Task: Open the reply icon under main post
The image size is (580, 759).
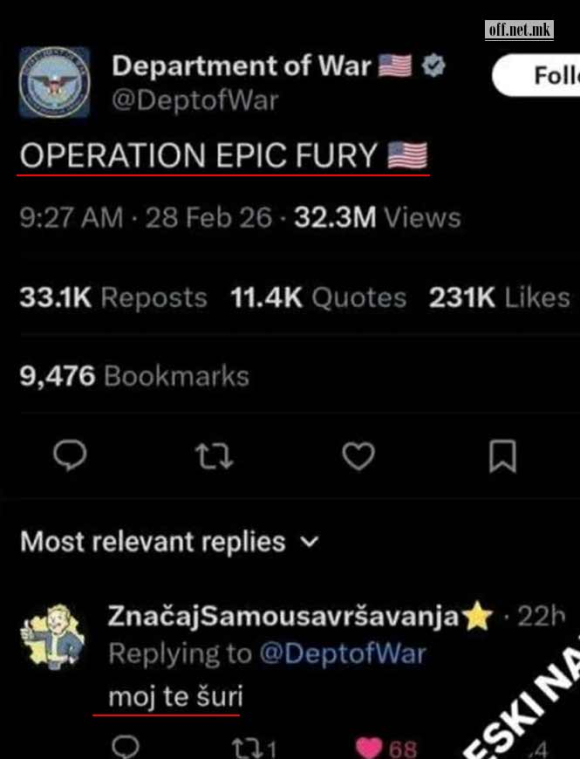Action: point(70,455)
